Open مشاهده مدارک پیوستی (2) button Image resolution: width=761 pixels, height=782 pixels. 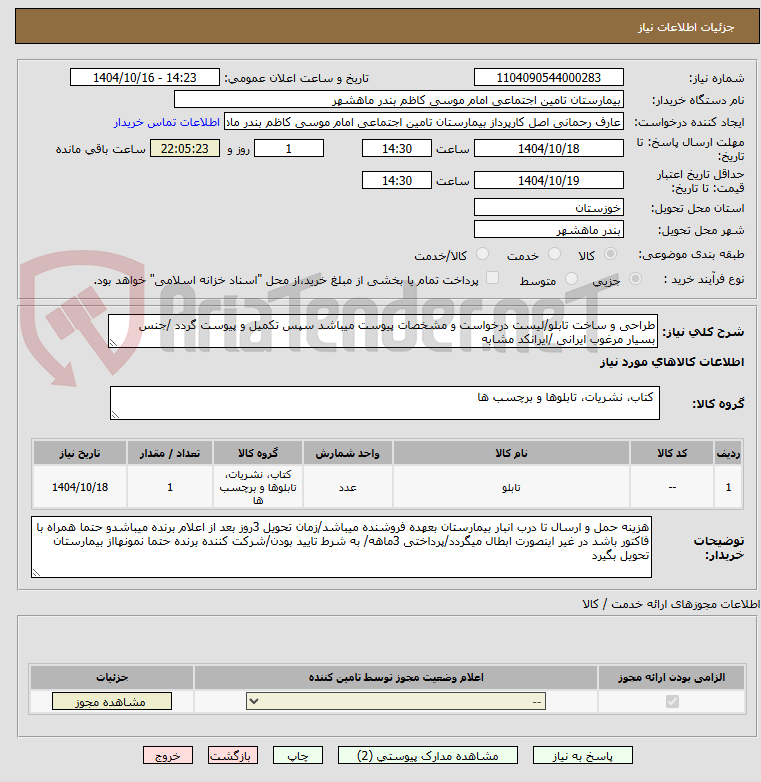(x=427, y=756)
